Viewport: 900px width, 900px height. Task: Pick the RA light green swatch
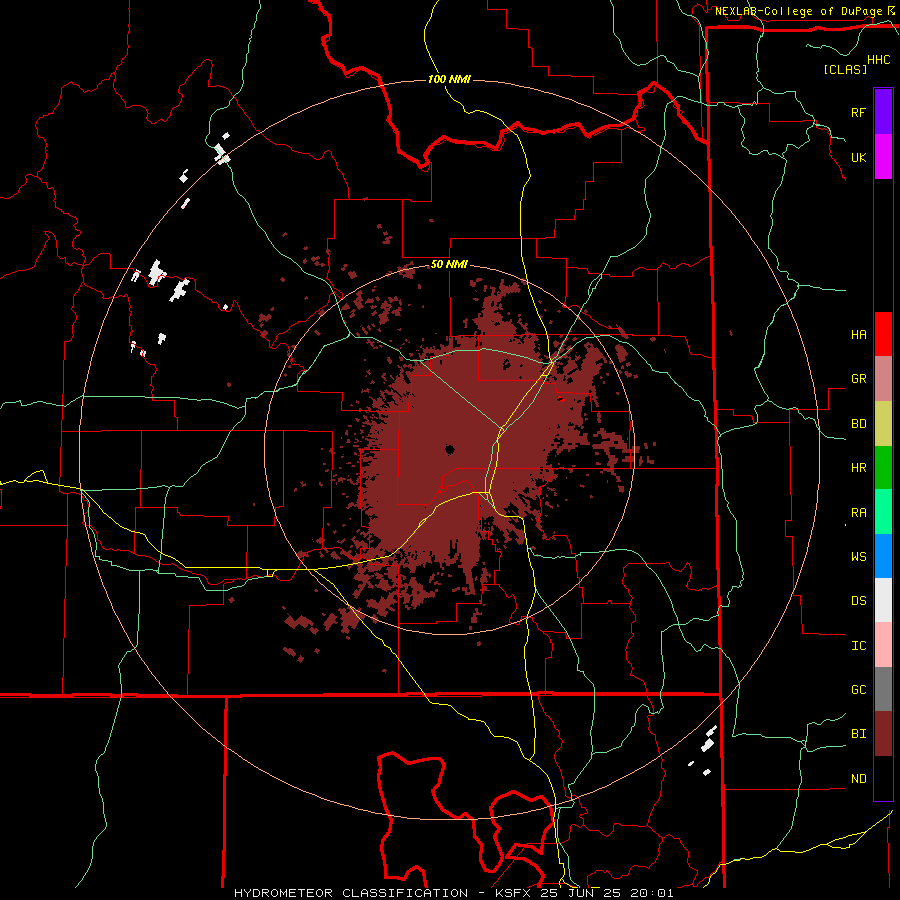pos(883,512)
